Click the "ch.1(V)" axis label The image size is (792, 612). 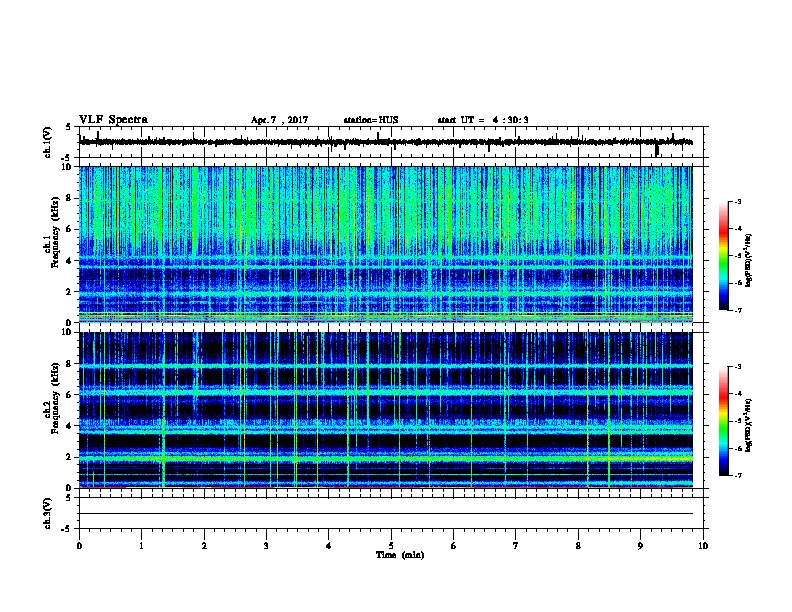[47, 142]
